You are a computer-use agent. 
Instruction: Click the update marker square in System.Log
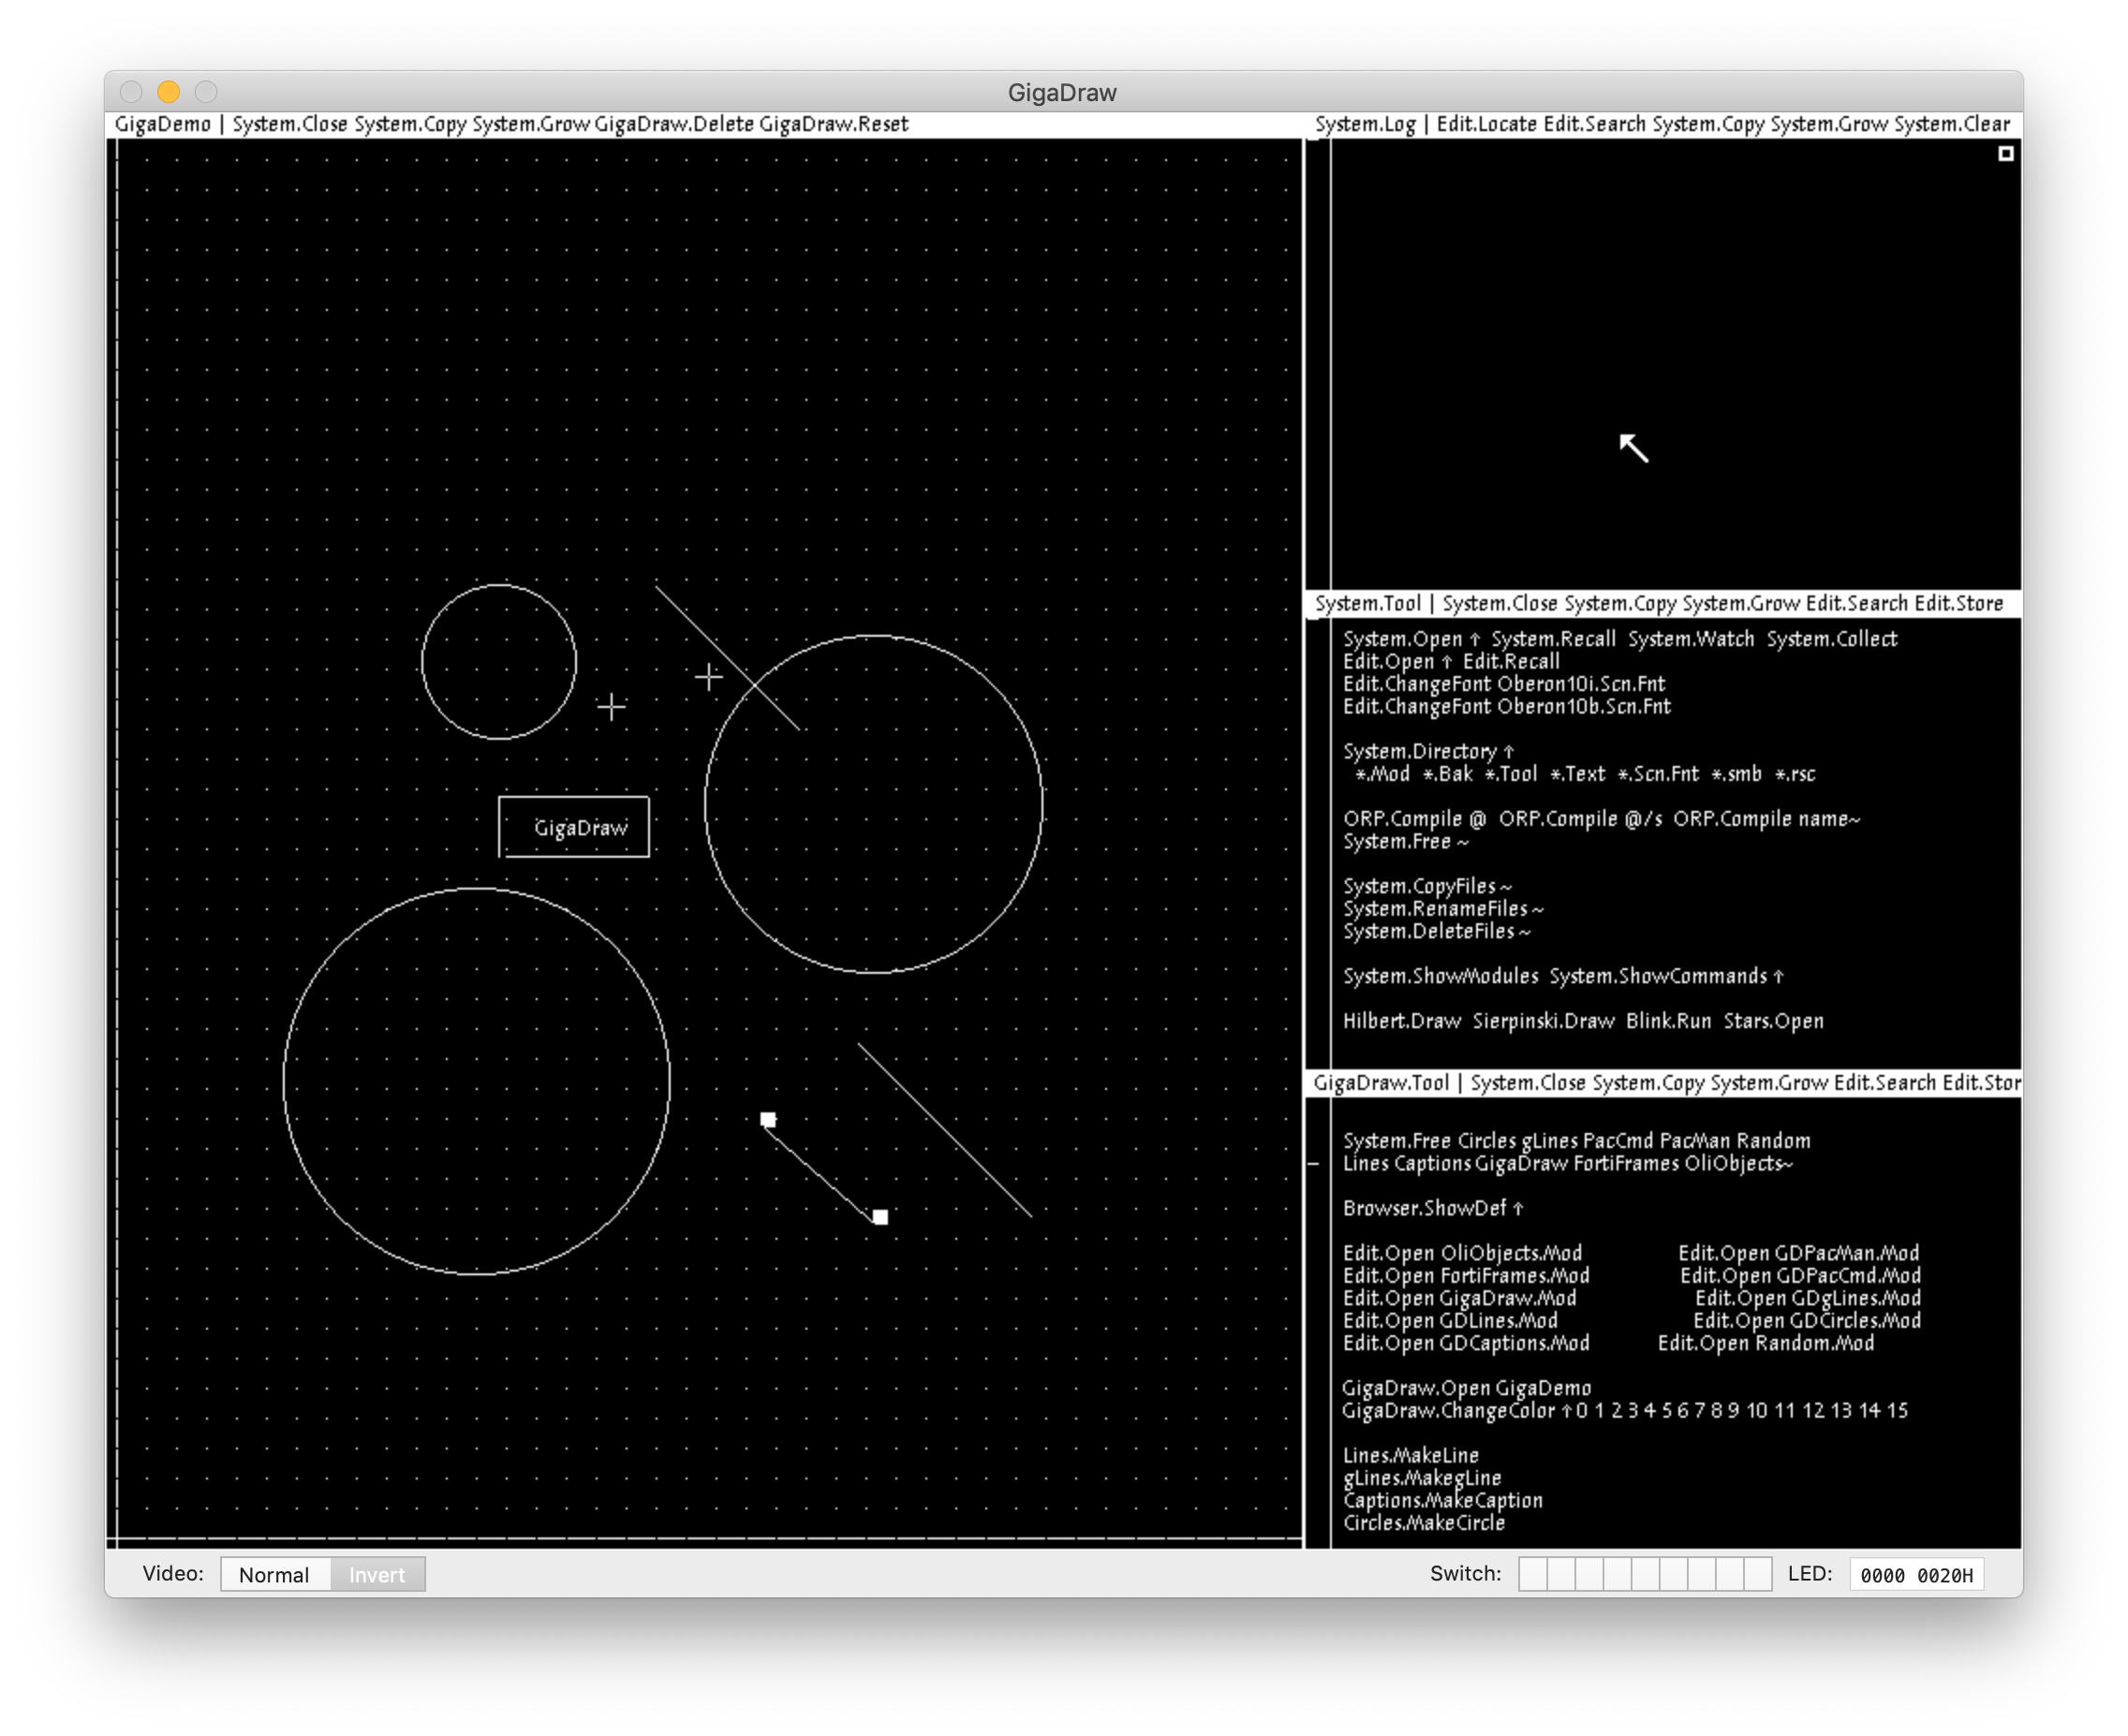[2005, 153]
